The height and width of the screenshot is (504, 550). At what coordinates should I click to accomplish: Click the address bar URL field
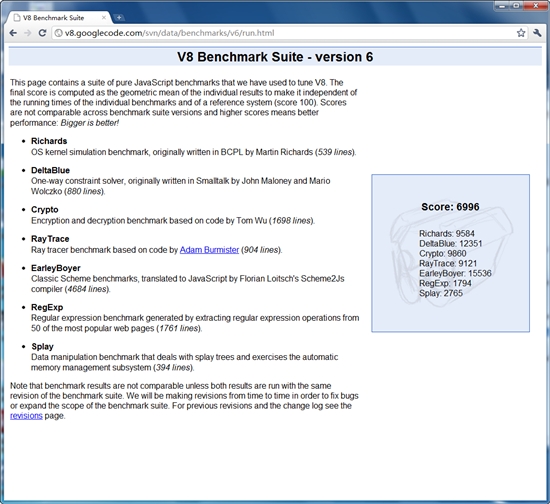click(x=288, y=33)
